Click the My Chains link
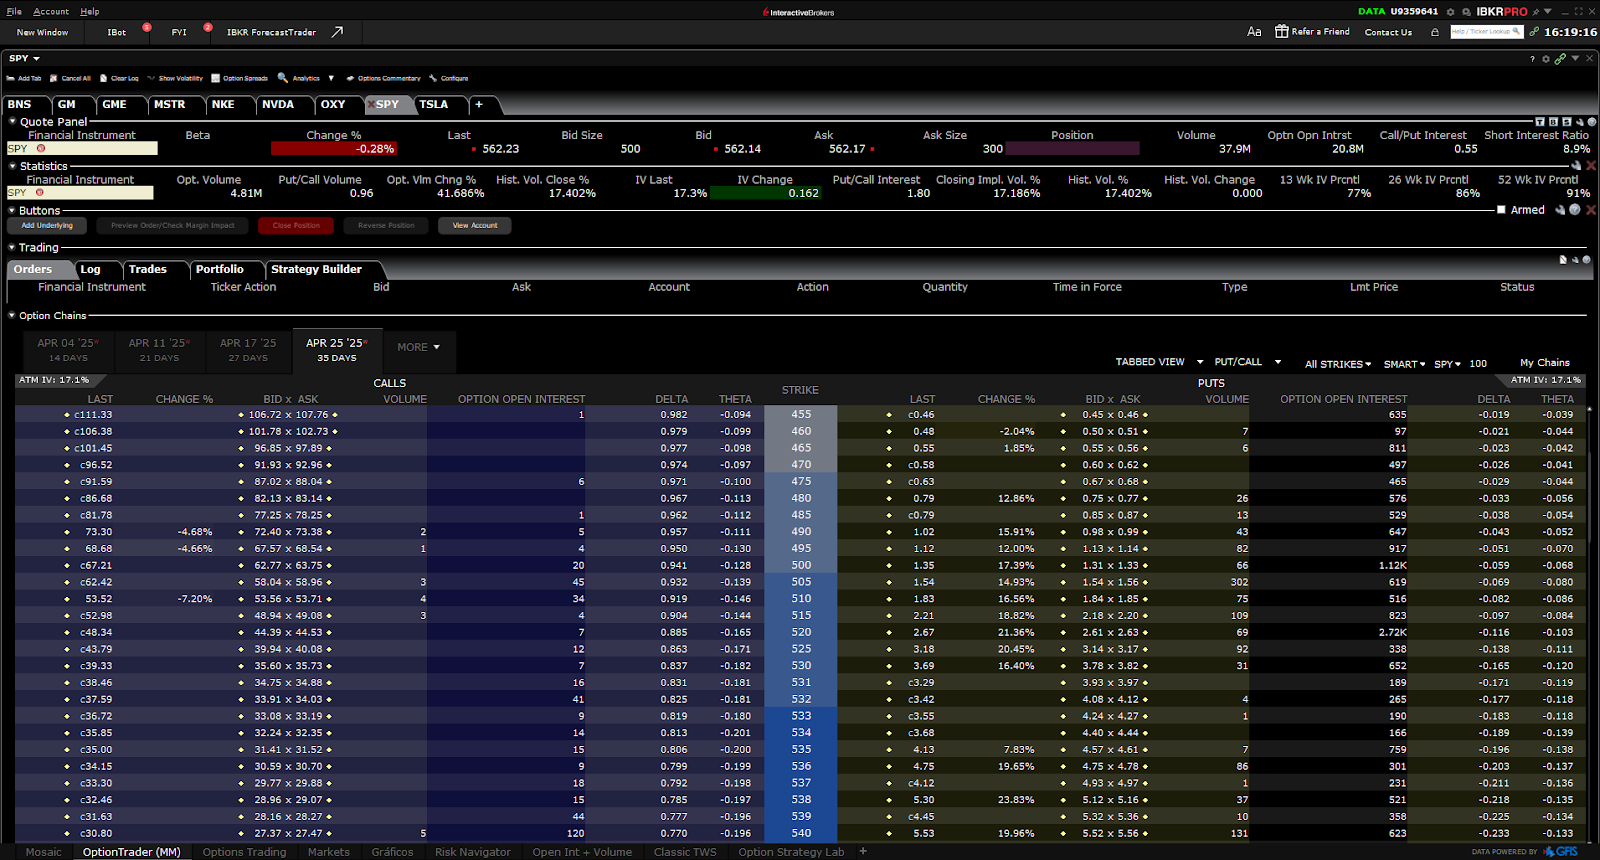Screen dimensions: 1600x860 click(x=1545, y=362)
